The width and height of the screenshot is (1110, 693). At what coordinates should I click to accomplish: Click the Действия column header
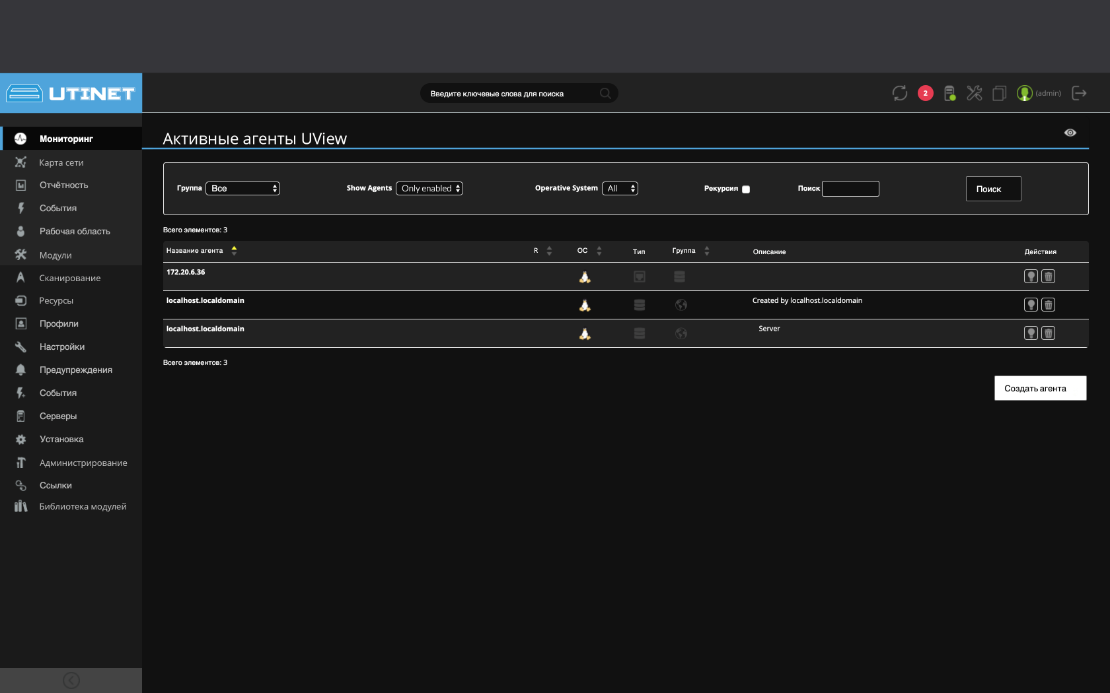click(1040, 251)
